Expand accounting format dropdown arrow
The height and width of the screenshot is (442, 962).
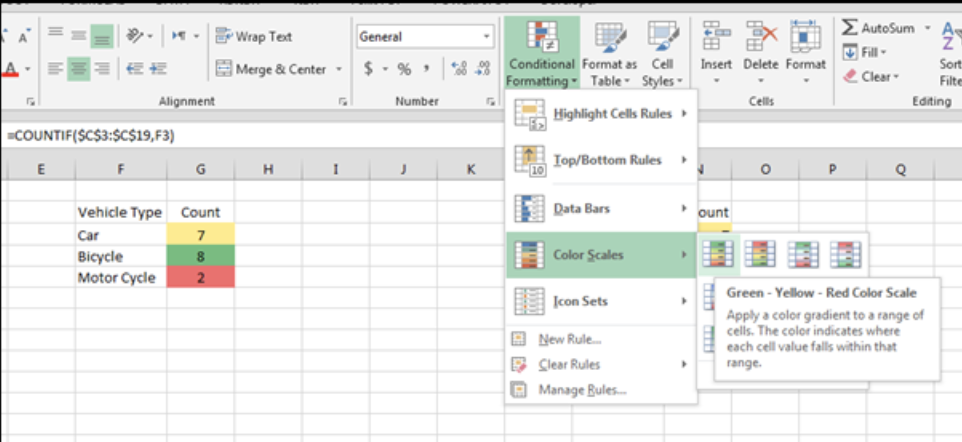(x=385, y=69)
